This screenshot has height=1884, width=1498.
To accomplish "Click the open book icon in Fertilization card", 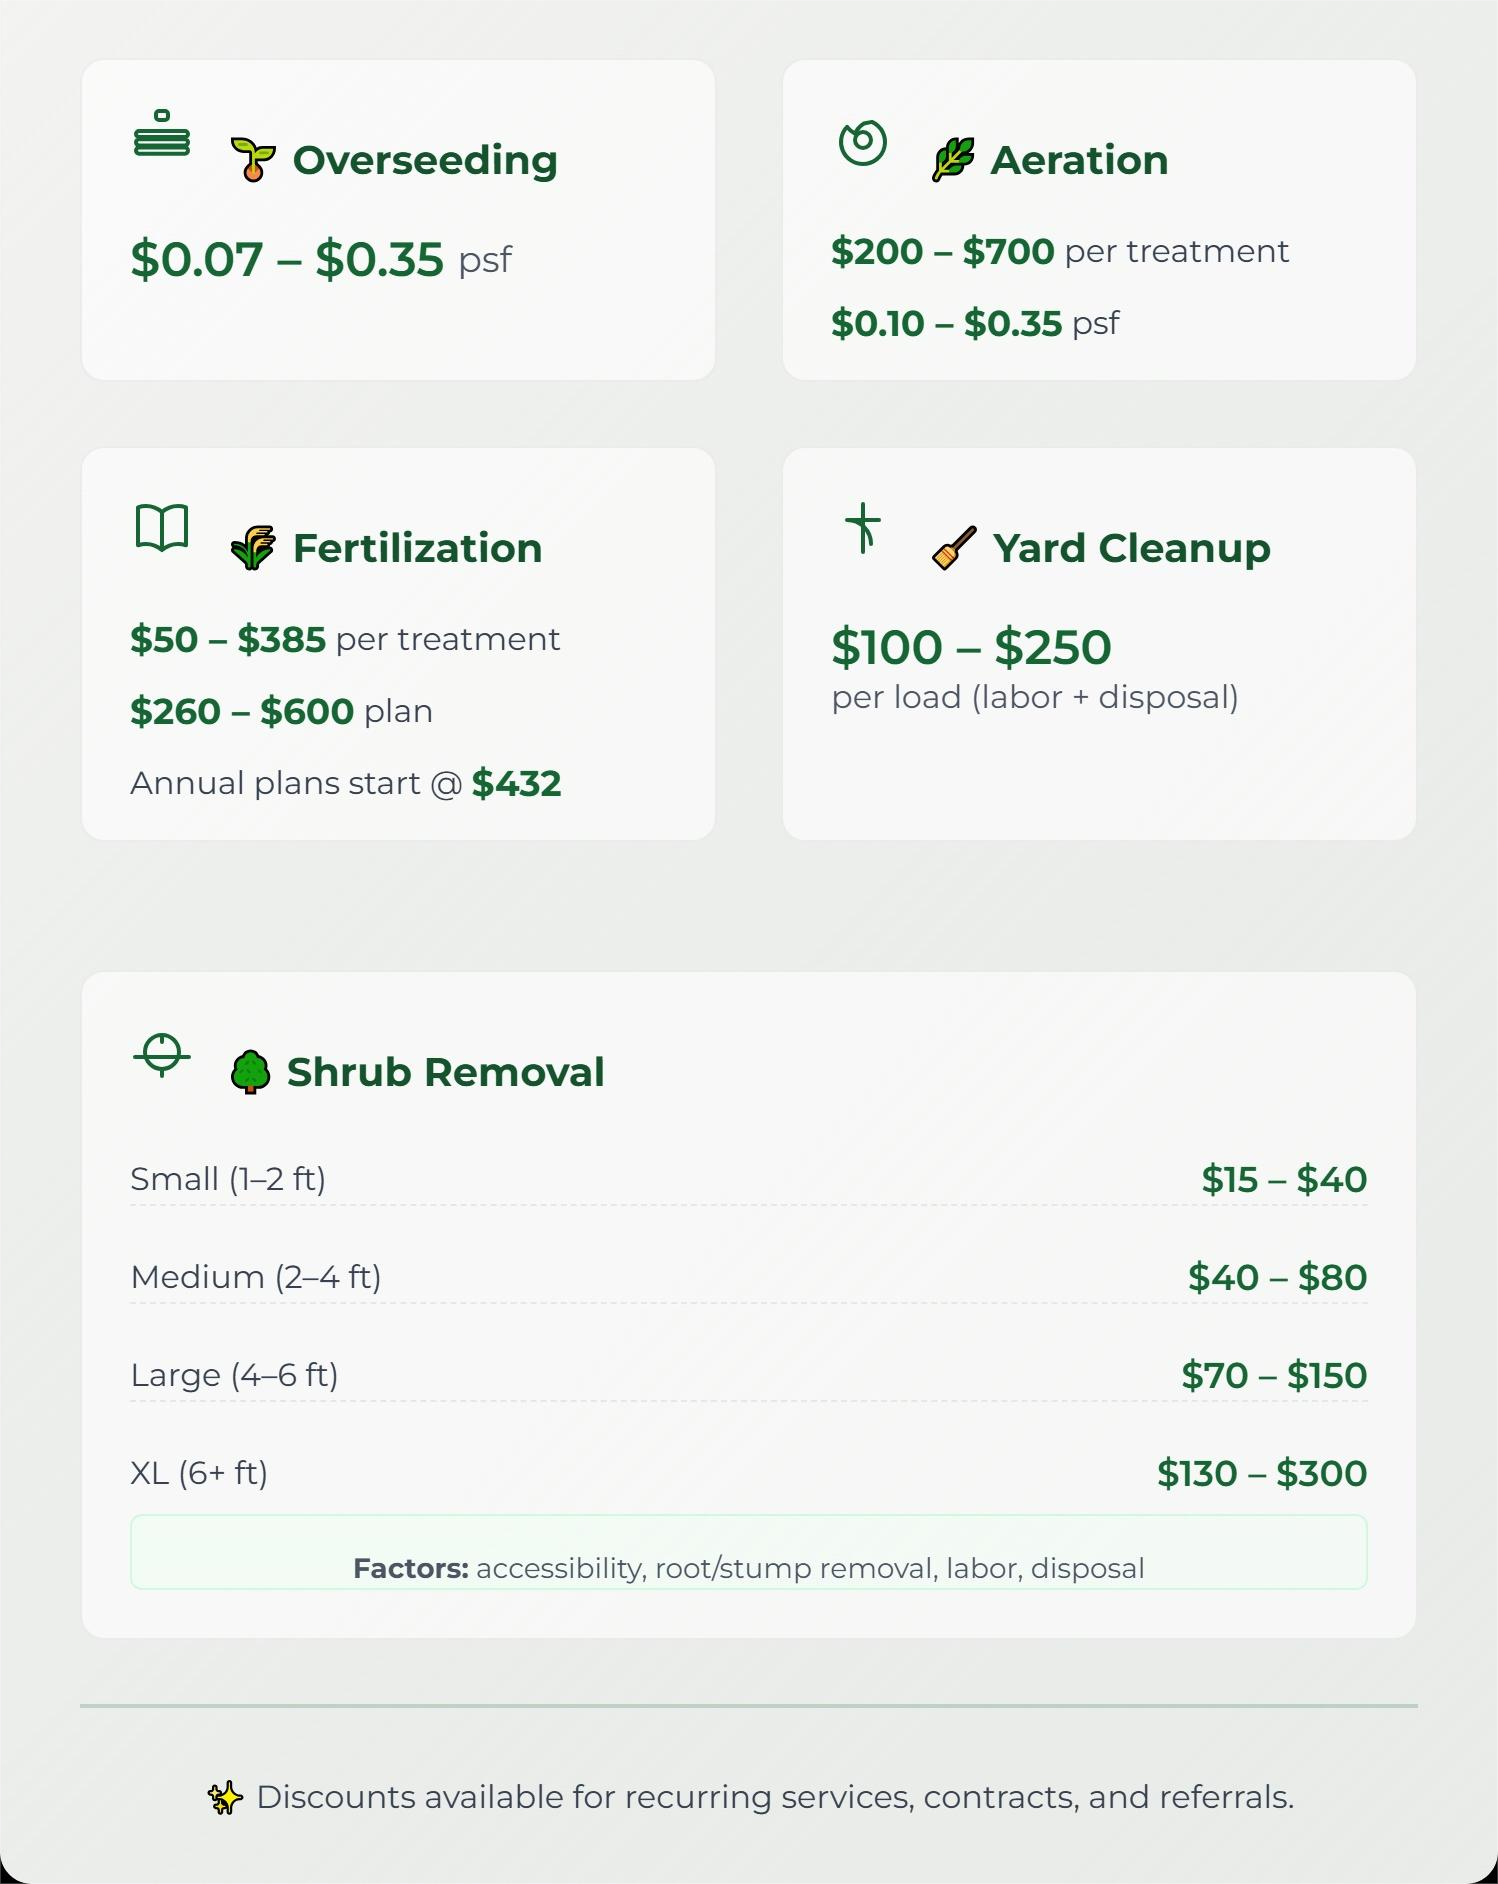I will pos(162,527).
